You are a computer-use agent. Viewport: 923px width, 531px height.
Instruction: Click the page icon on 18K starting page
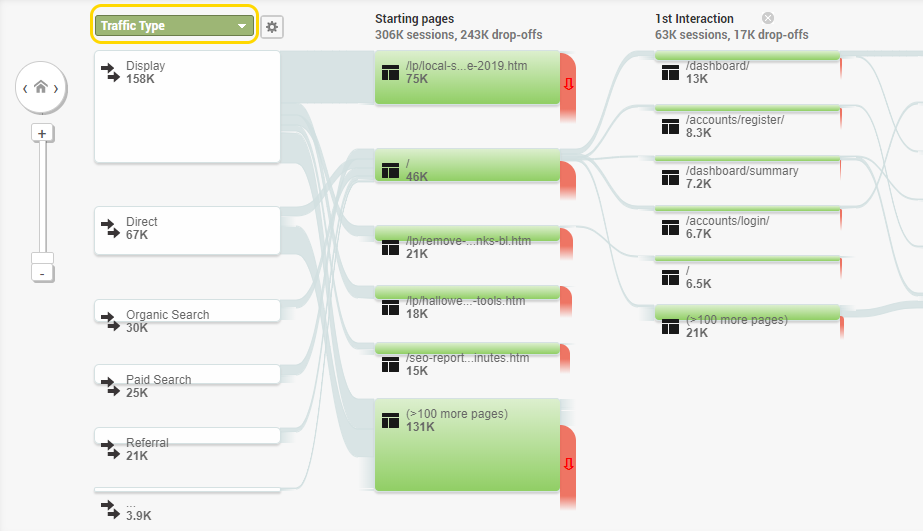[x=390, y=307]
